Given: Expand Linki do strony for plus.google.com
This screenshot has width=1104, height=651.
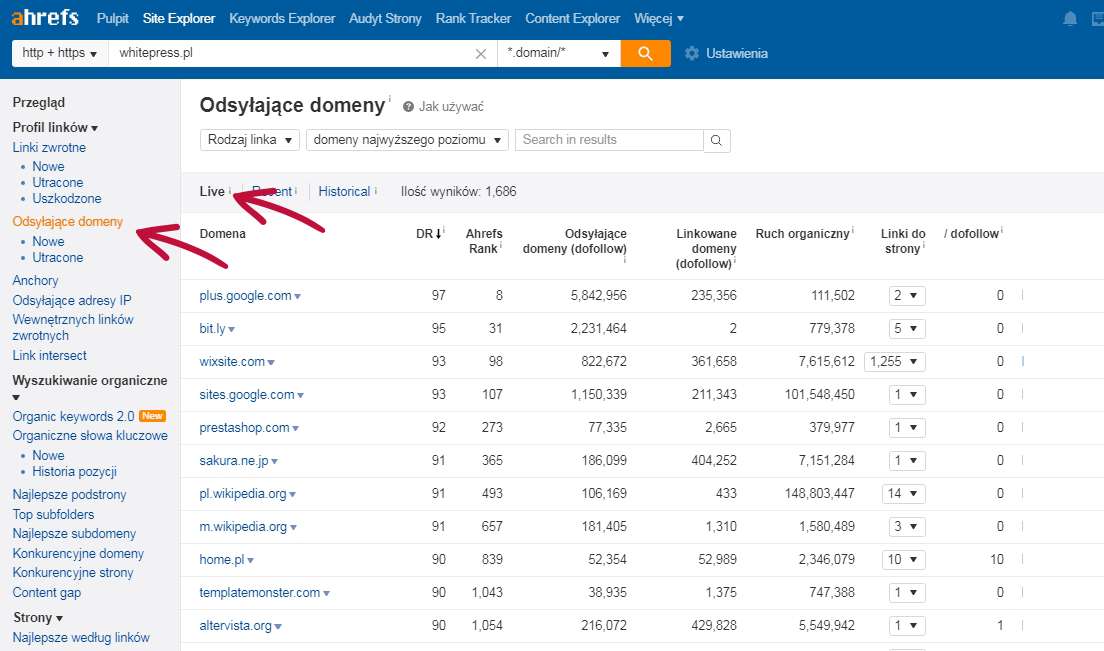Looking at the screenshot, I should pos(907,296).
